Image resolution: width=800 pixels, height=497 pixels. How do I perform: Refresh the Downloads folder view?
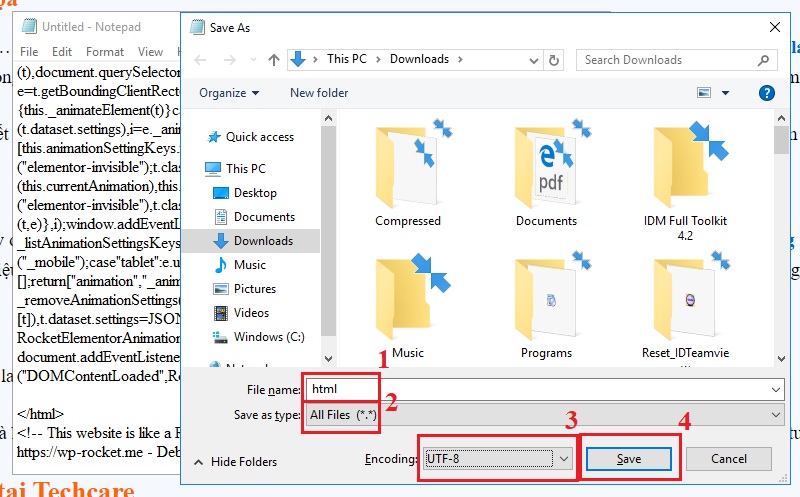pyautogui.click(x=554, y=60)
